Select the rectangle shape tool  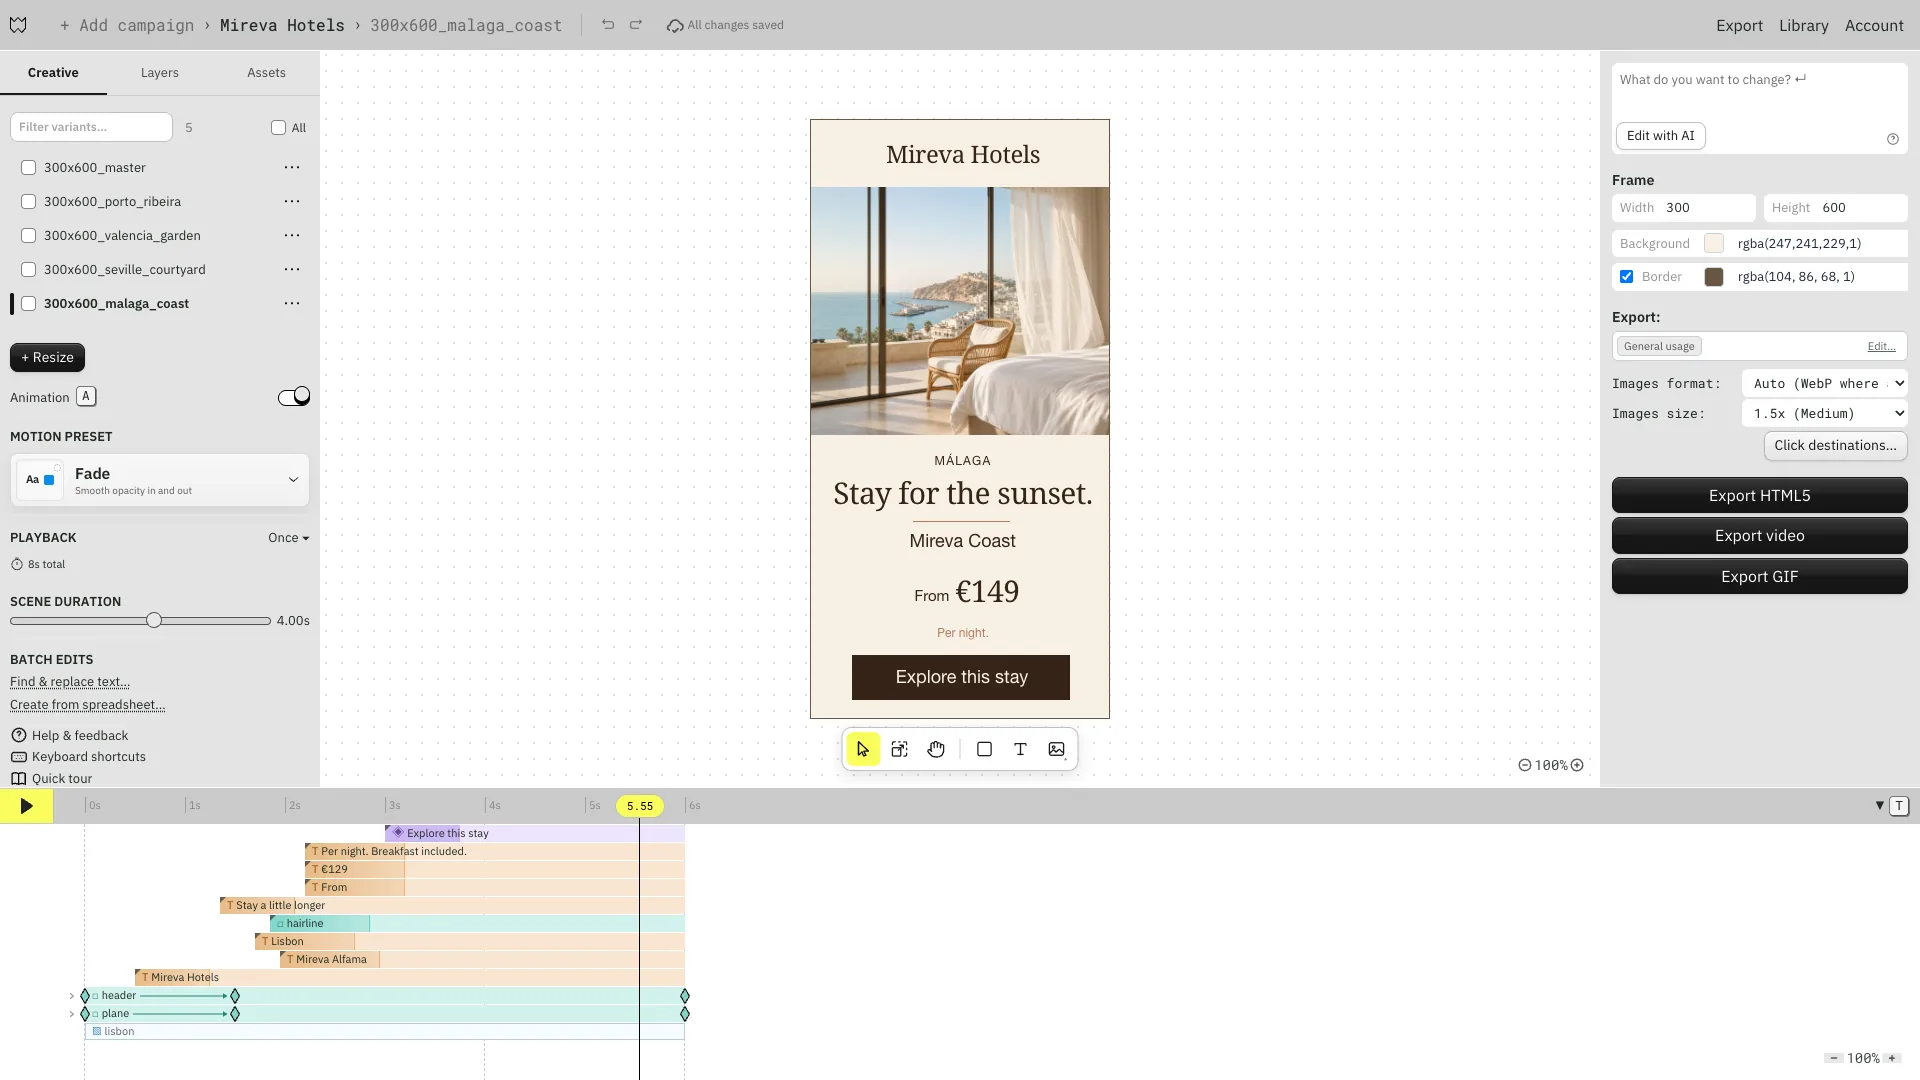click(x=984, y=749)
